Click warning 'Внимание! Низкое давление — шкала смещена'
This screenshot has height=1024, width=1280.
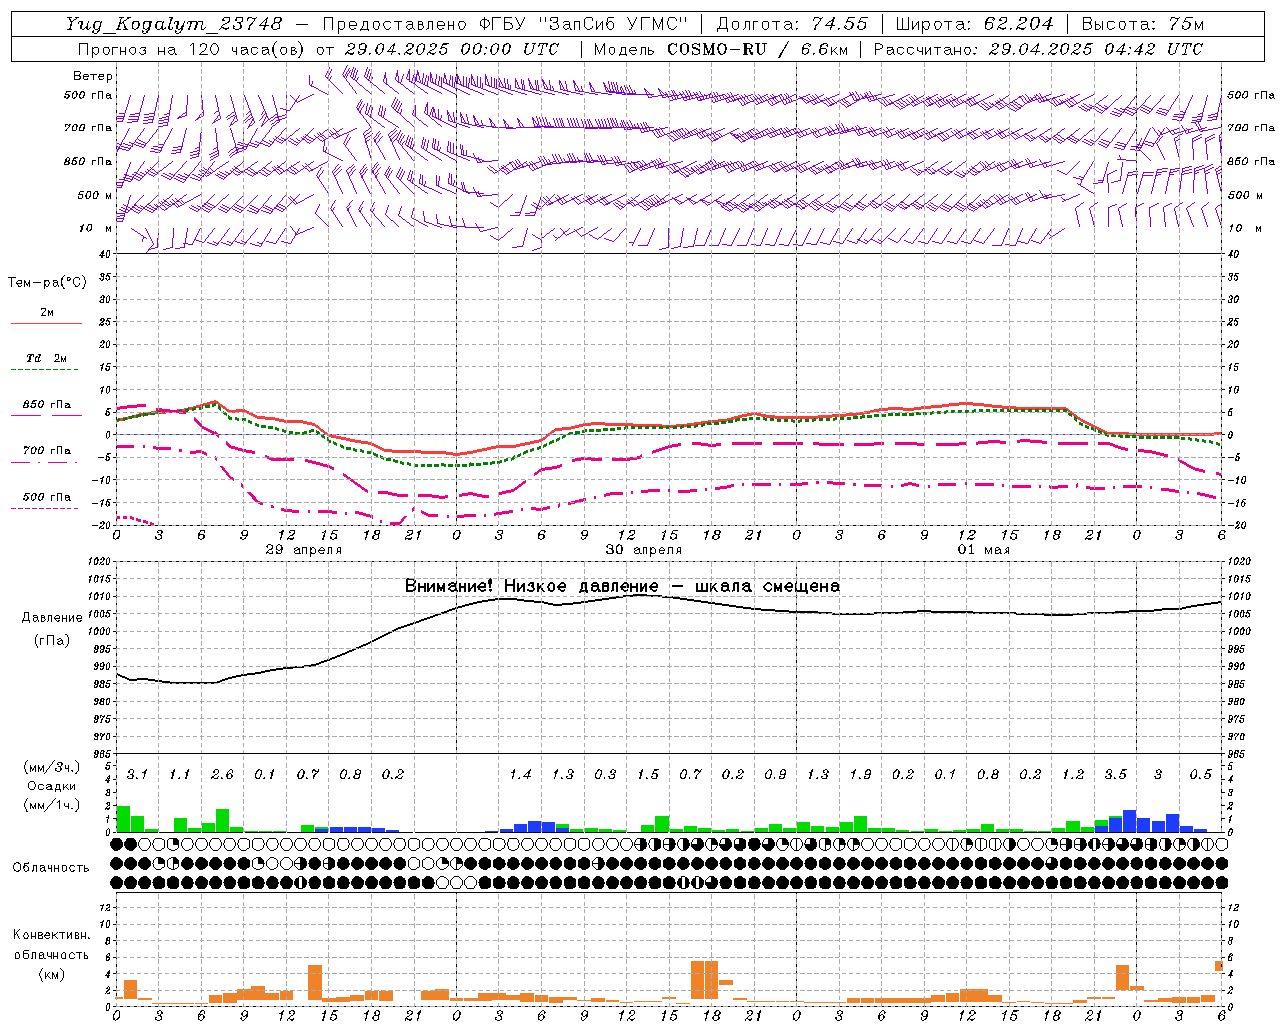click(622, 586)
